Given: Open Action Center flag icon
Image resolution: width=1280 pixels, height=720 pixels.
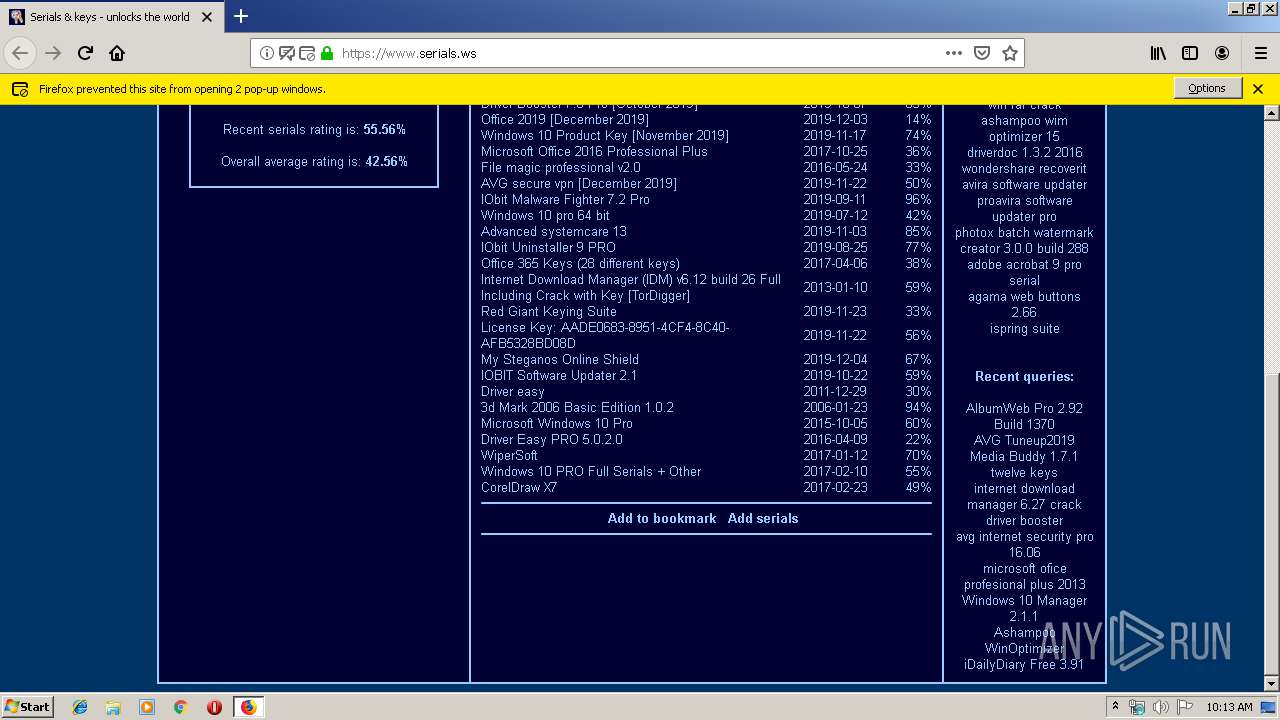Looking at the screenshot, I should click(x=1185, y=707).
